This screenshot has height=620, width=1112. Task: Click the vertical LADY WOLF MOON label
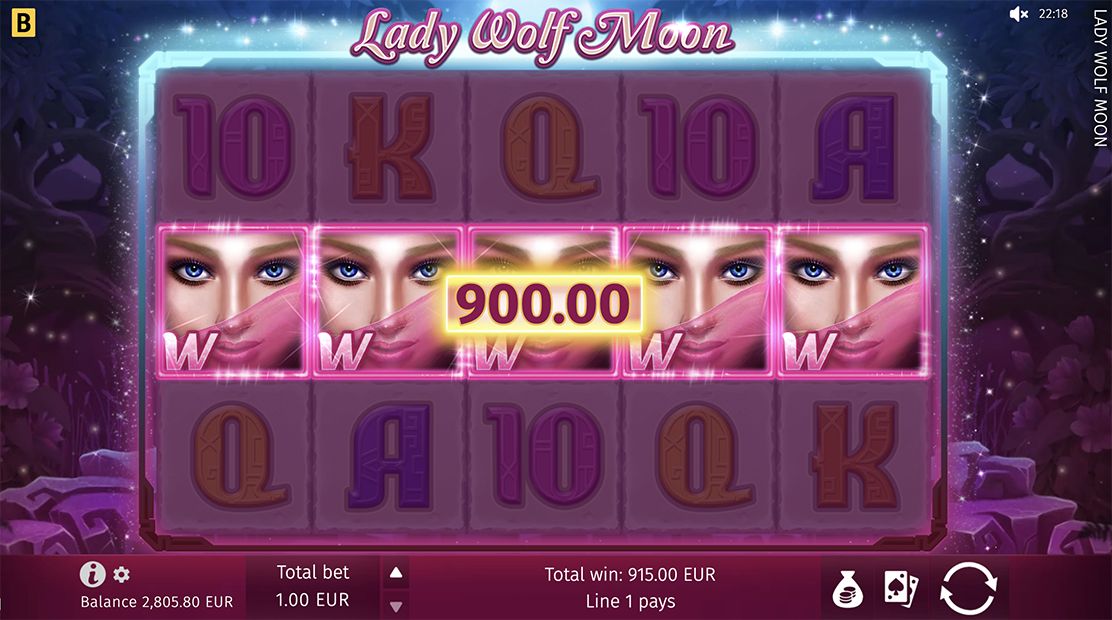tap(1100, 78)
